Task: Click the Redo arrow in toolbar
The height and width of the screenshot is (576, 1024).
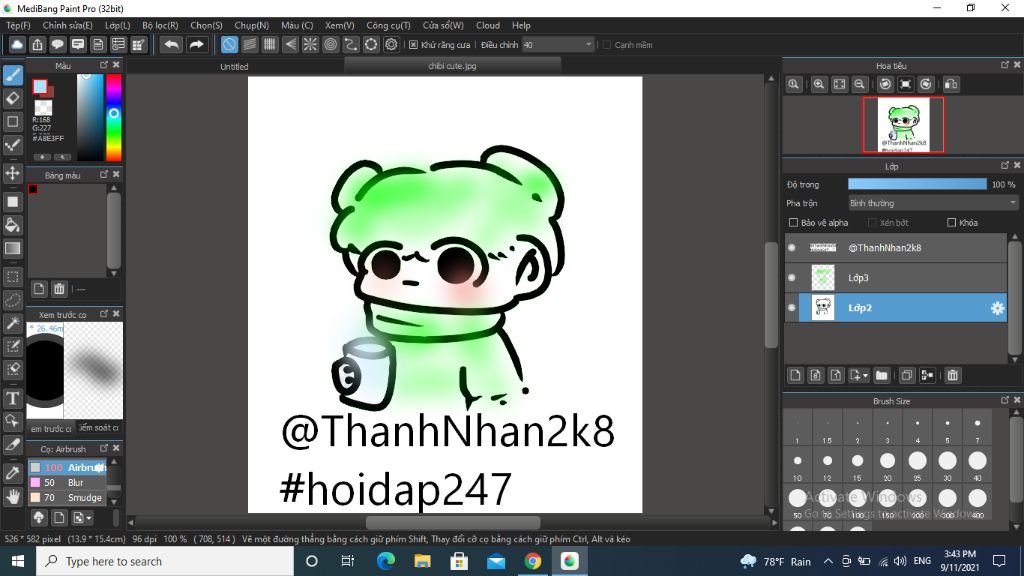Action: pos(196,44)
